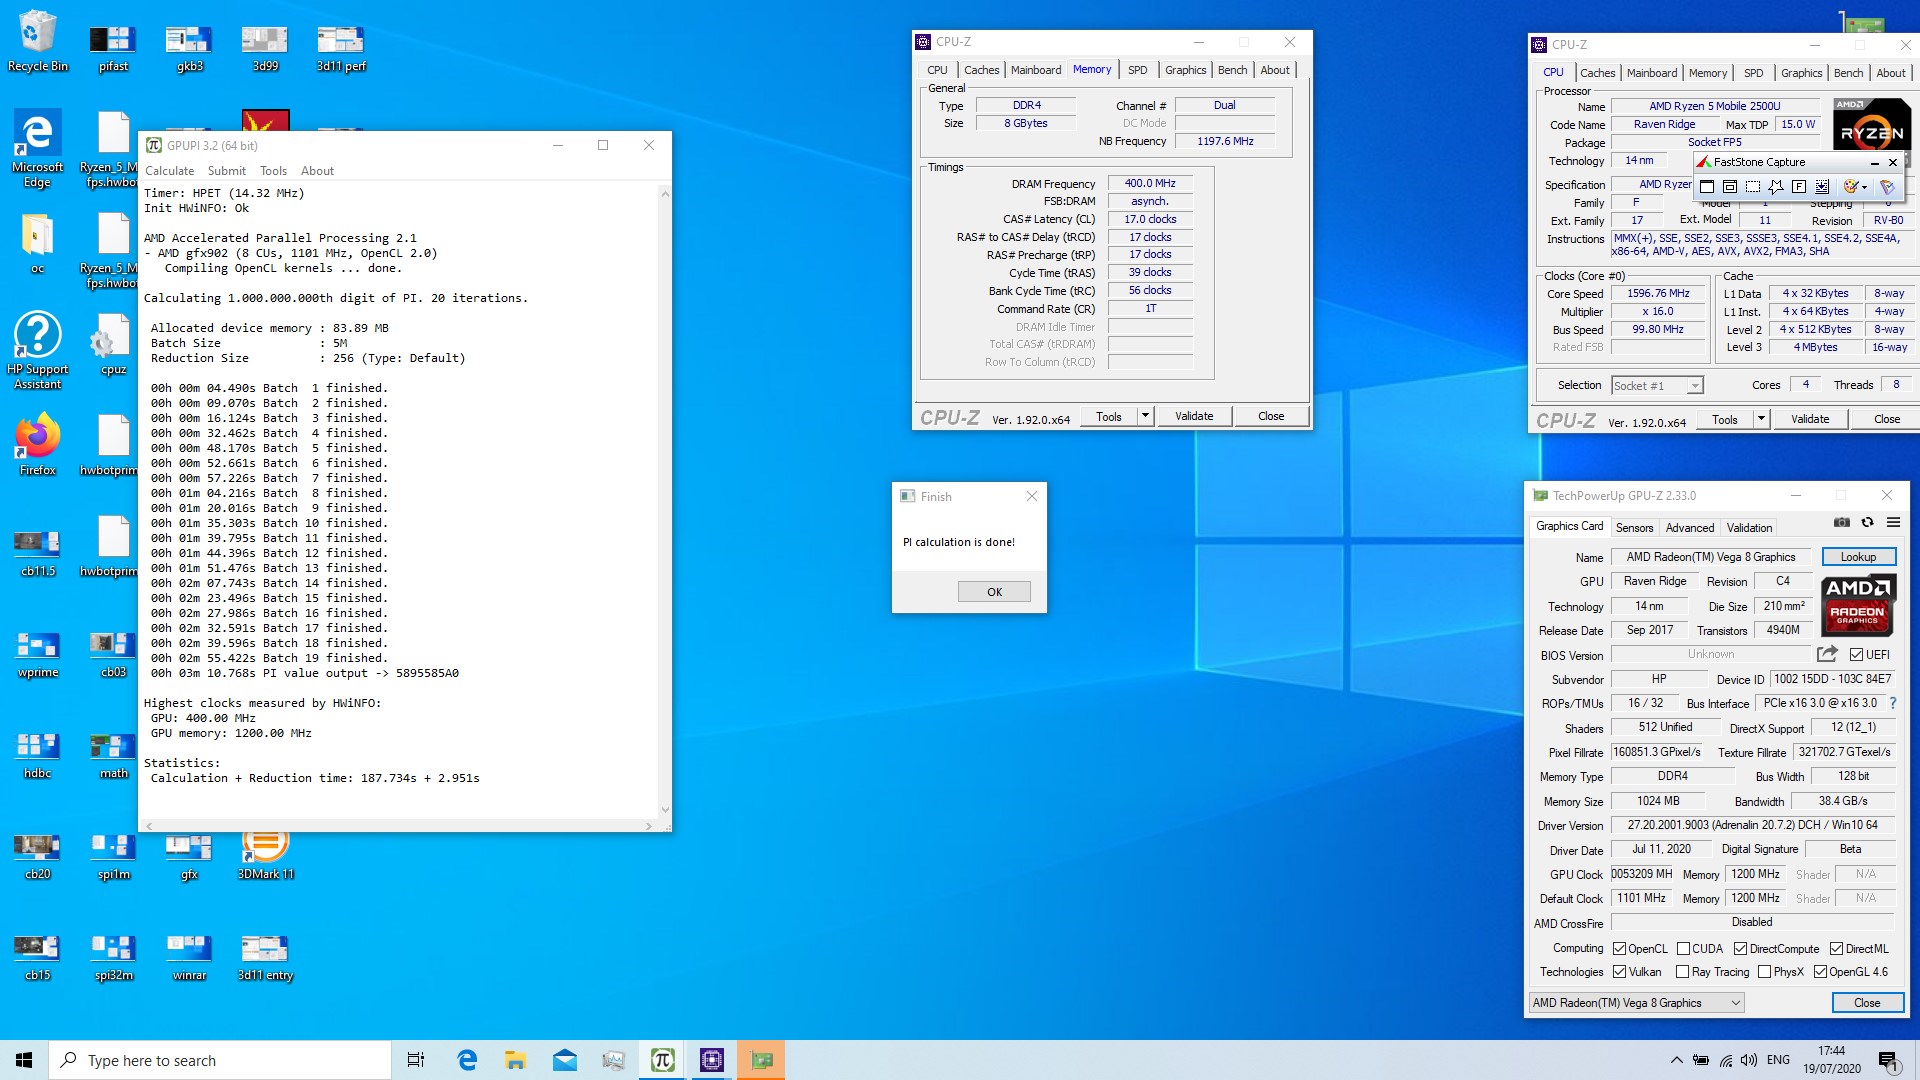Open the Windows Start menu

[x=24, y=1060]
